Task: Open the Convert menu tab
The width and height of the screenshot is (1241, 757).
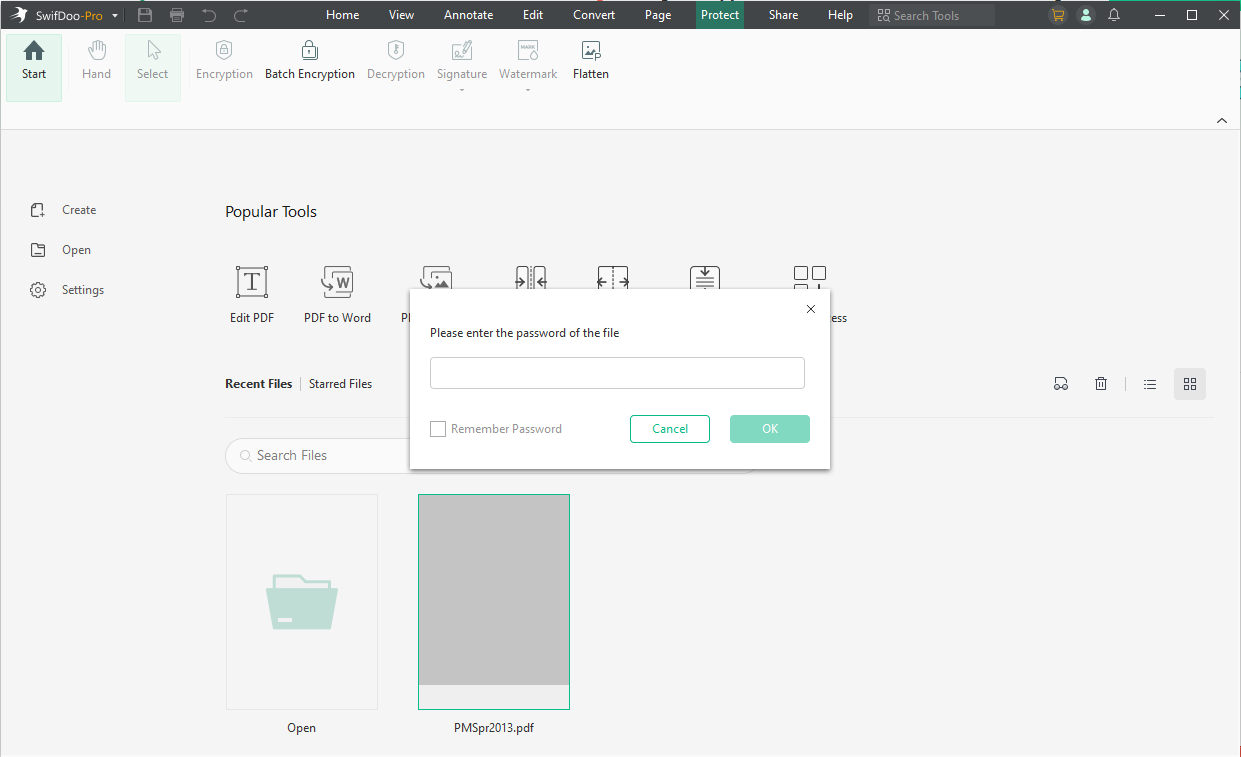Action: (594, 15)
